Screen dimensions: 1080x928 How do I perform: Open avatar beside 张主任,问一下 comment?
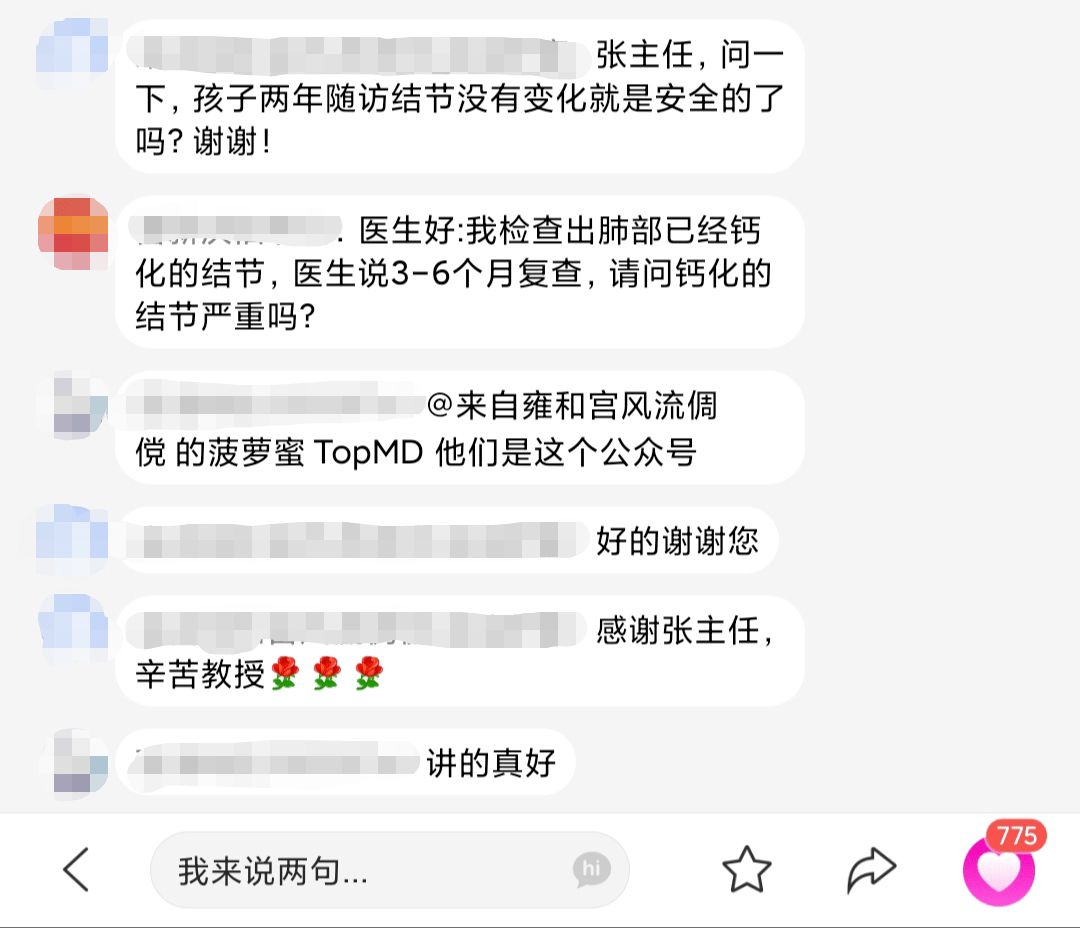(72, 53)
